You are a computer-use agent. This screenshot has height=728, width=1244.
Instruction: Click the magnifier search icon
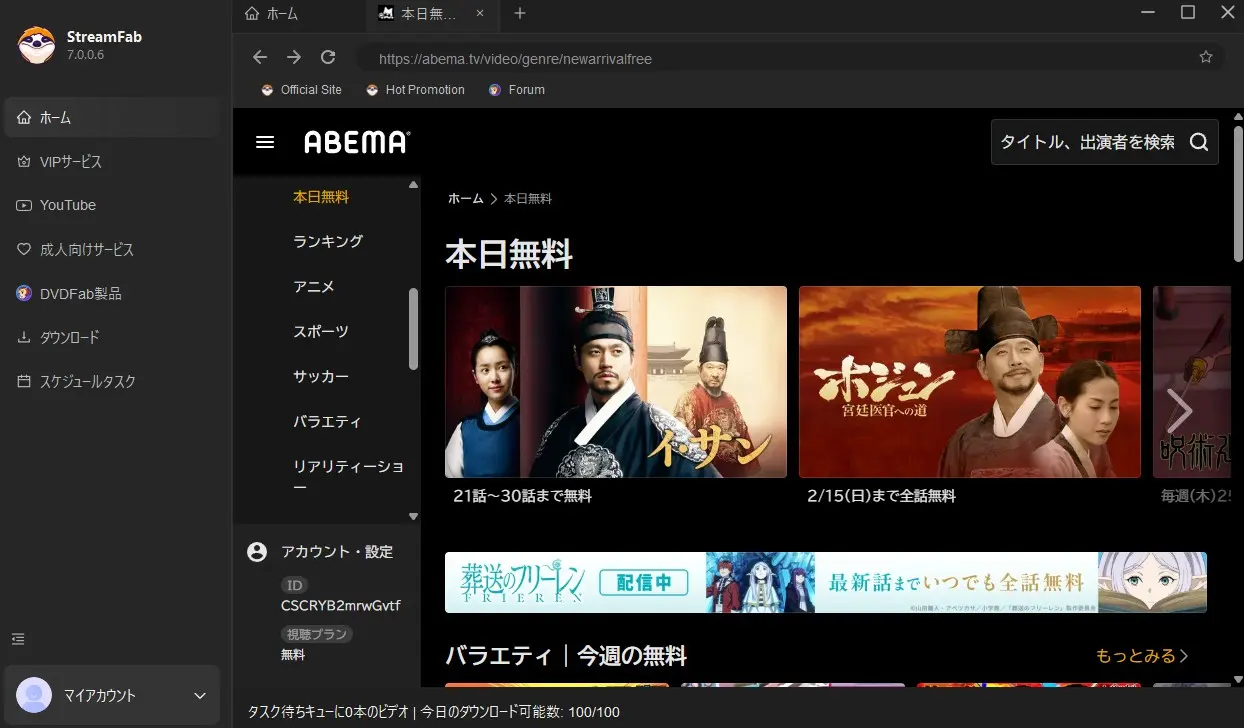click(x=1199, y=142)
